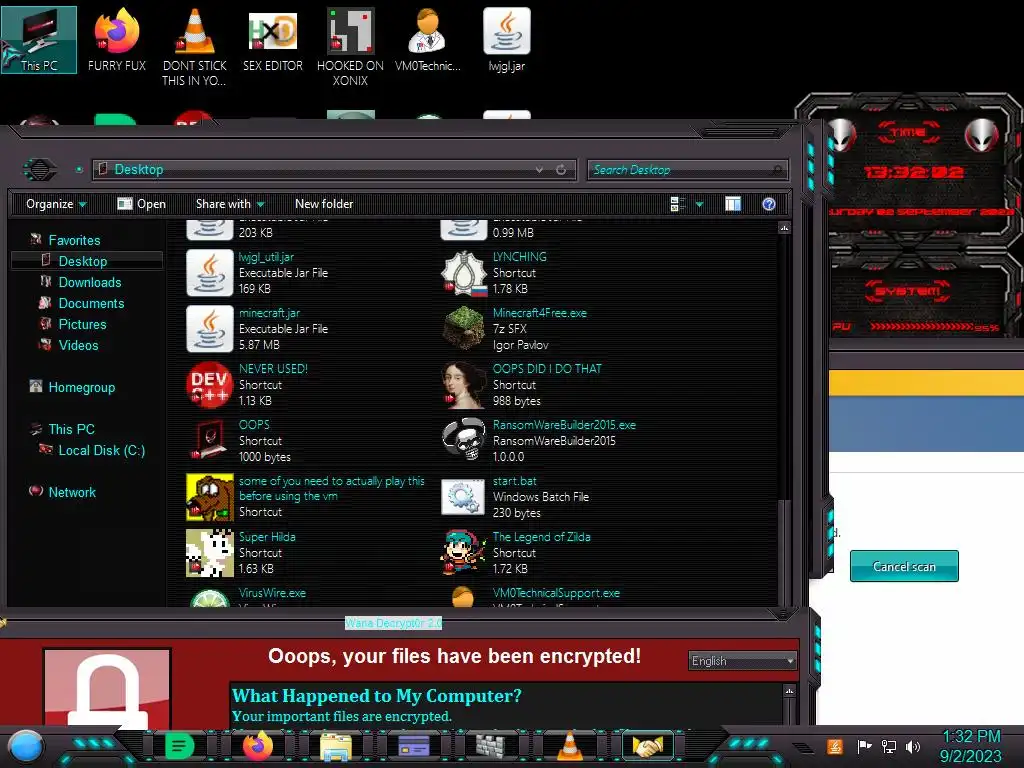1024x768 pixels.
Task: Open the English language dropdown in Wana Decryptor
Action: click(x=743, y=661)
